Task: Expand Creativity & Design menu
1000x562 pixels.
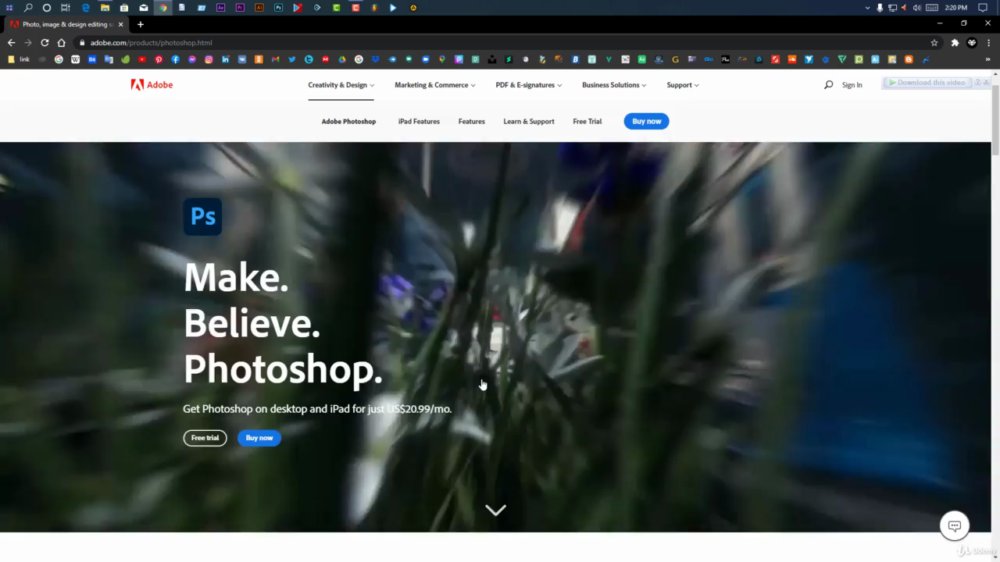Action: pos(341,85)
